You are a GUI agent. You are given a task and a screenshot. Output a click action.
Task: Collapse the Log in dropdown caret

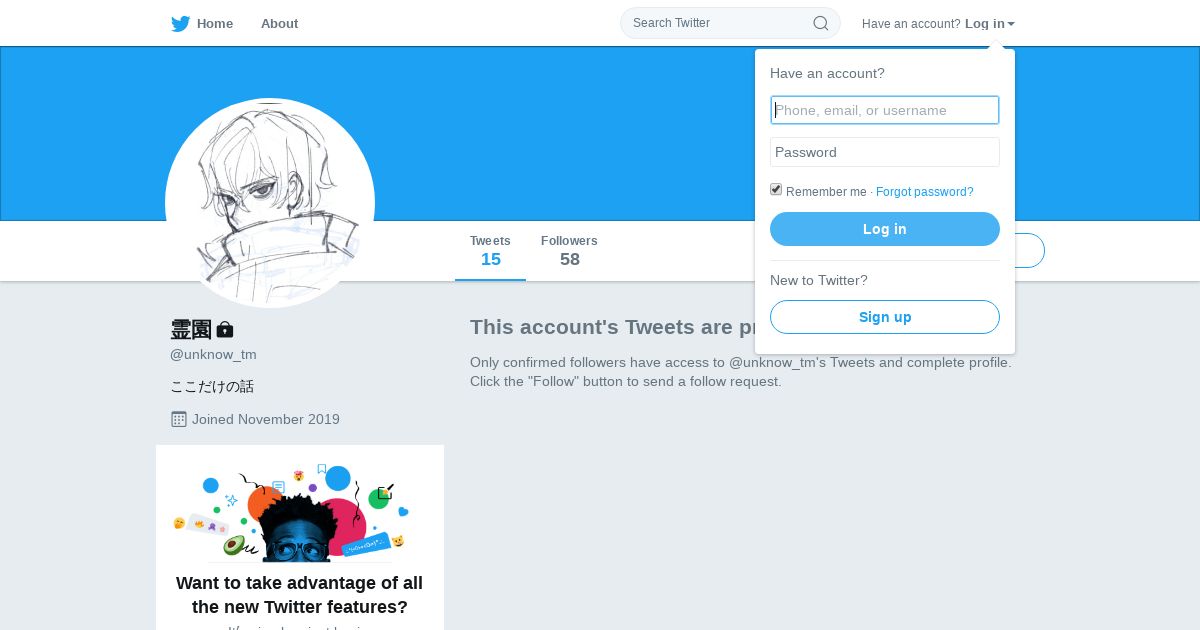[1011, 24]
